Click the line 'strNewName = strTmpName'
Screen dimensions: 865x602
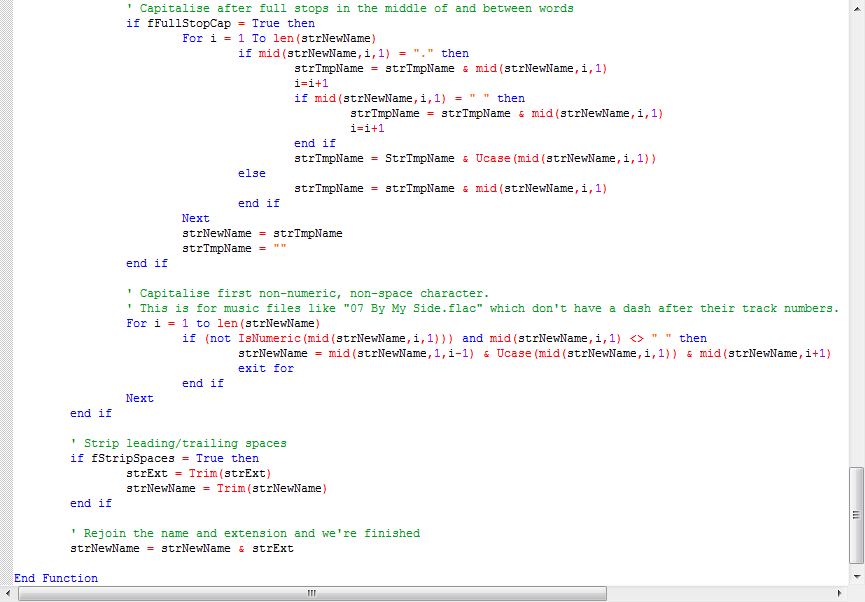(262, 233)
